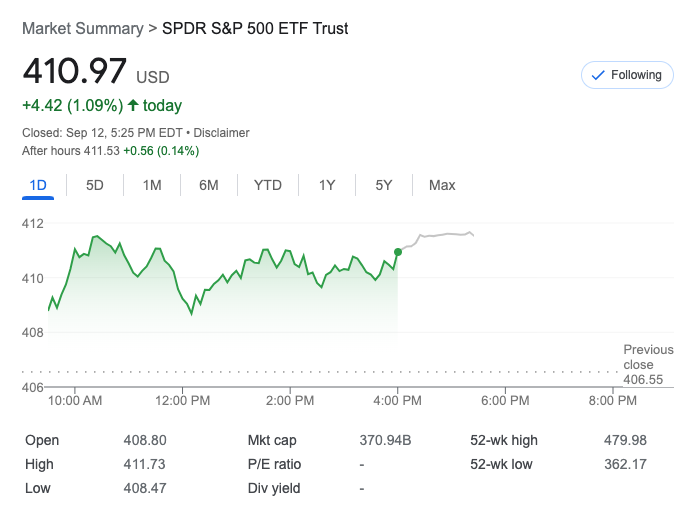This screenshot has width=687, height=509.
Task: Switch to 1Y chart view
Action: [327, 185]
